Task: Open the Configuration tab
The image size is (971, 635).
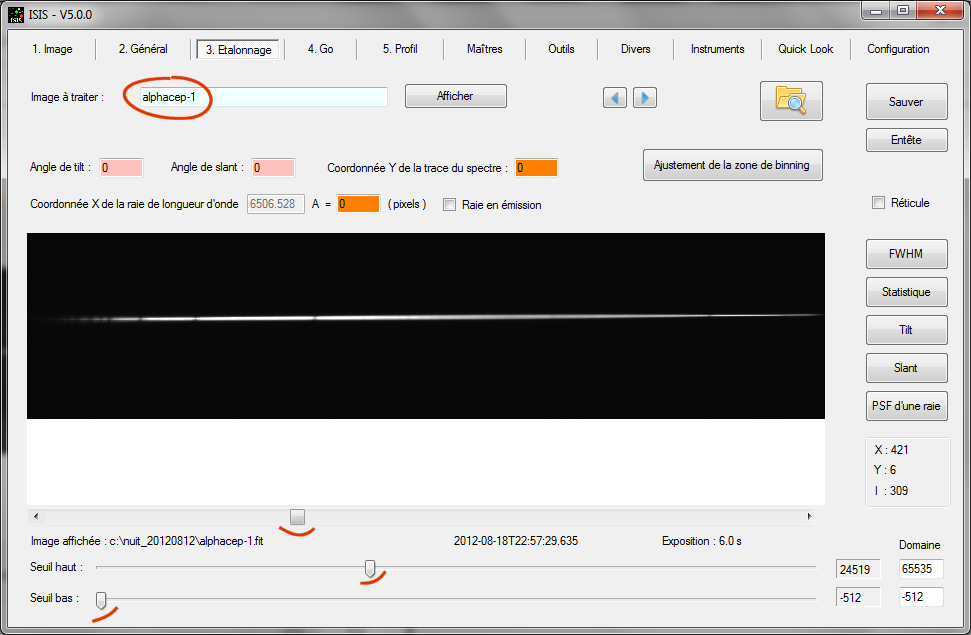Action: point(898,49)
